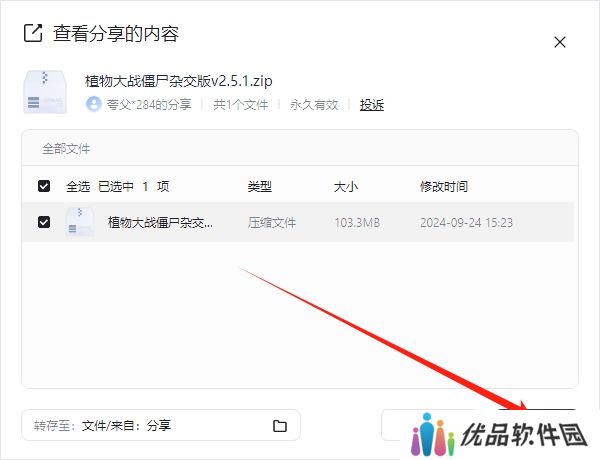Viewport: 600px width, 460px height.
Task: Click the 压缩文件 type cell
Action: (272, 222)
